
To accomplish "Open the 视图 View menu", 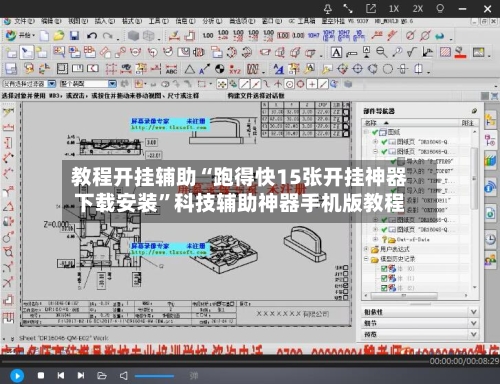I will (78, 21).
